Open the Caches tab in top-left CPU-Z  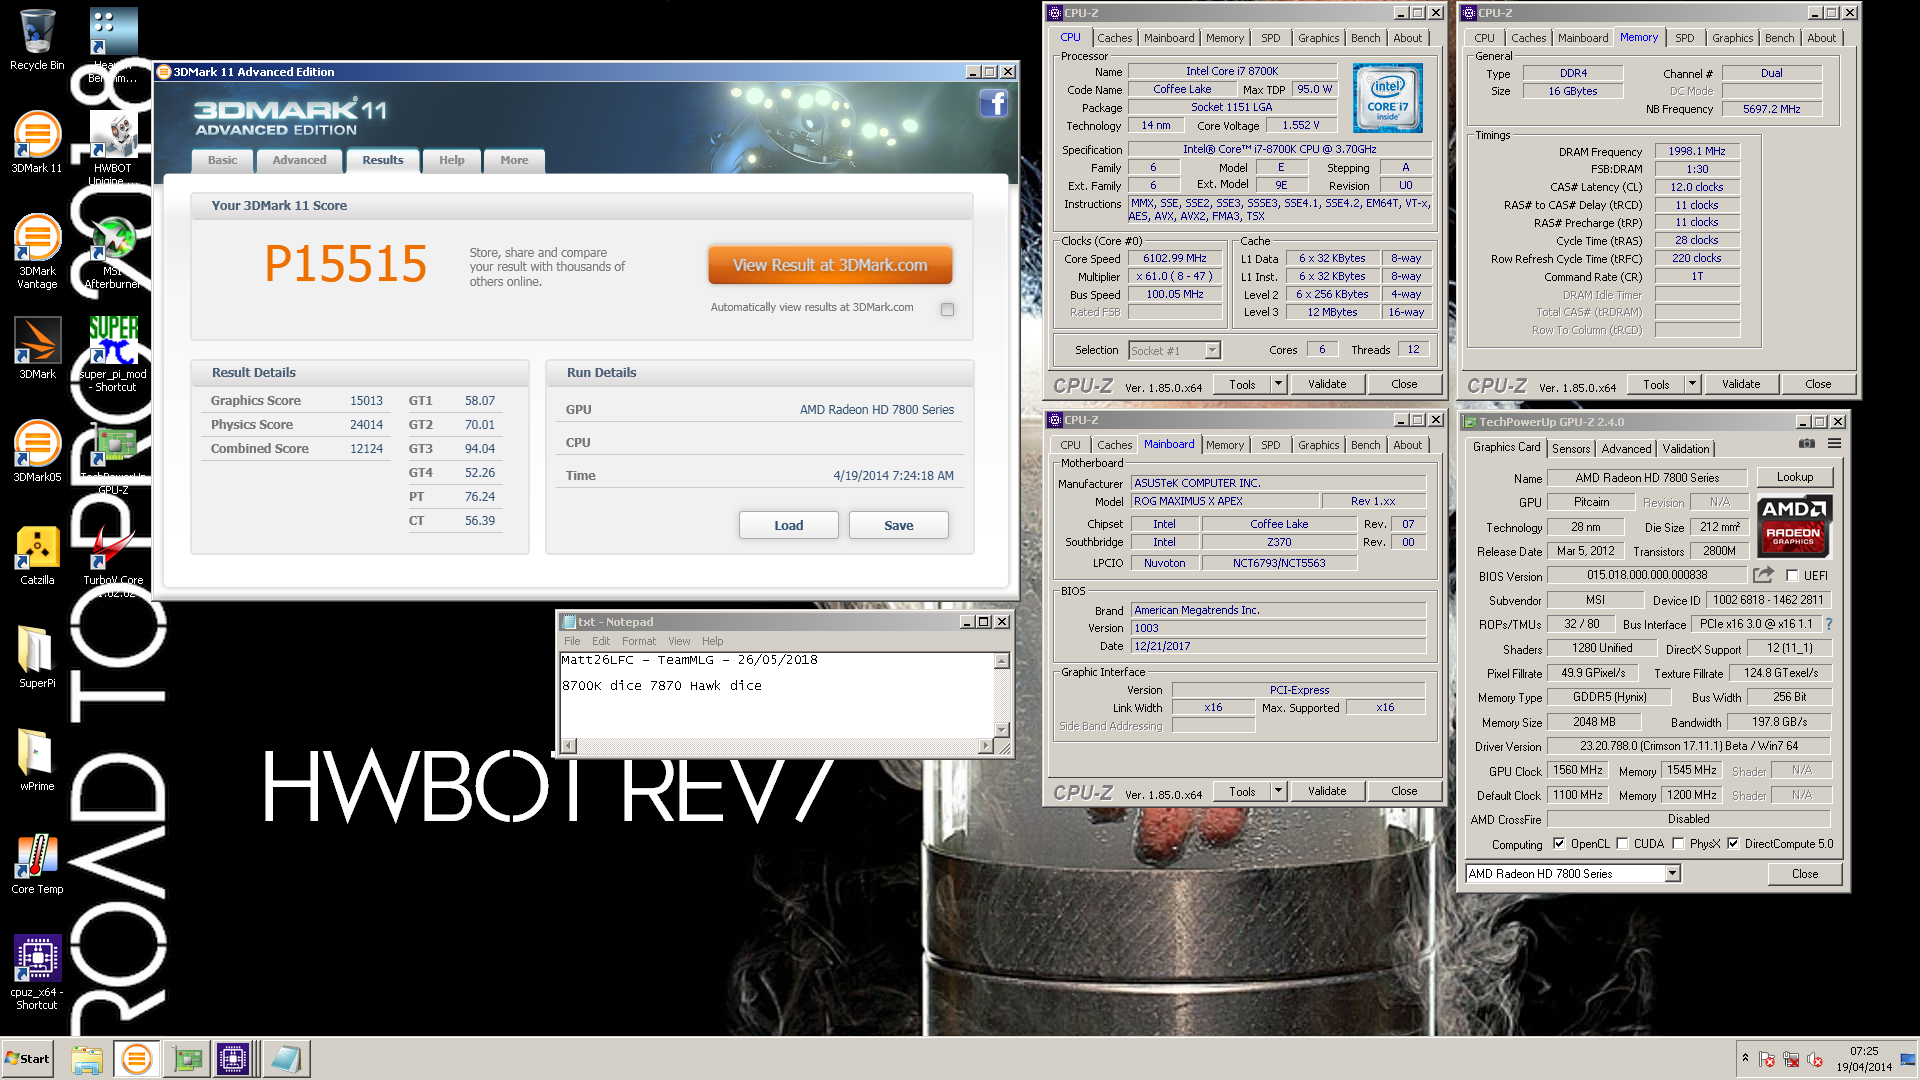pyautogui.click(x=1114, y=38)
